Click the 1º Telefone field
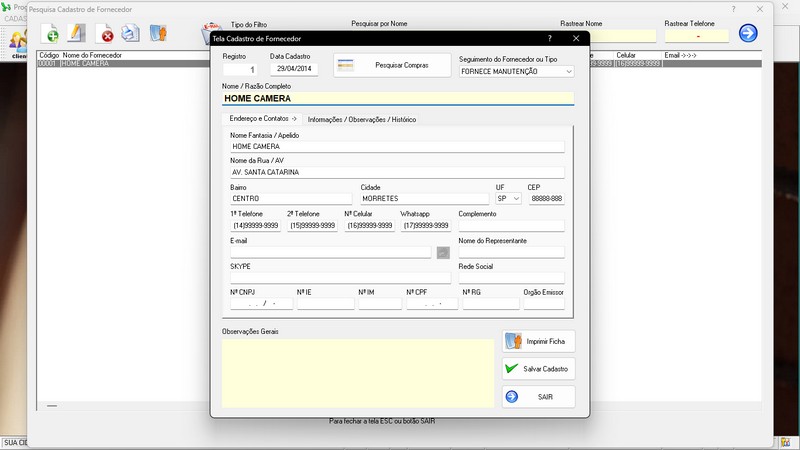This screenshot has height=450, width=800. (256, 226)
